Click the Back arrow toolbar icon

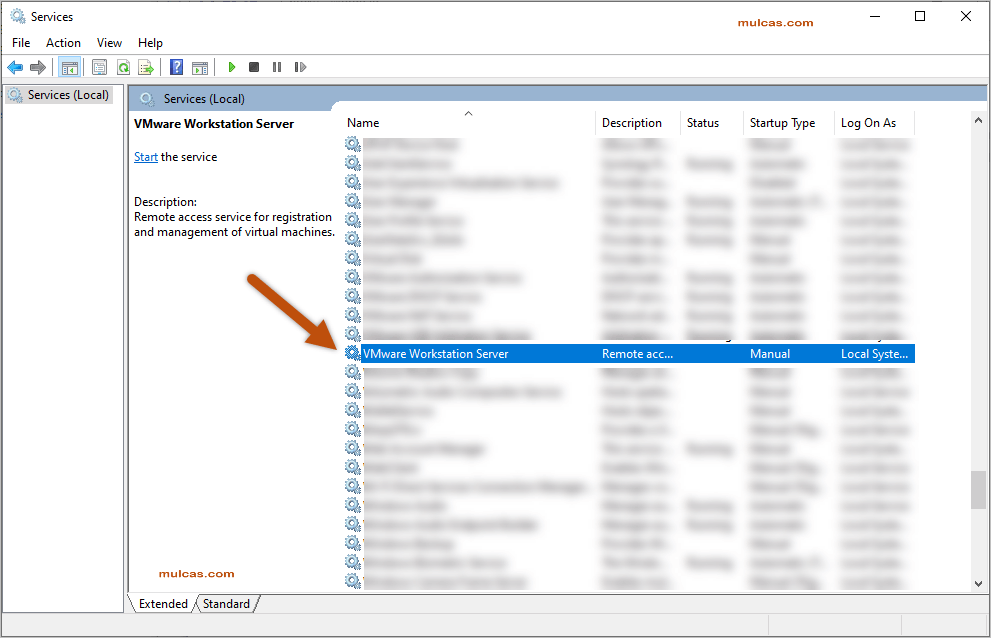click(15, 67)
